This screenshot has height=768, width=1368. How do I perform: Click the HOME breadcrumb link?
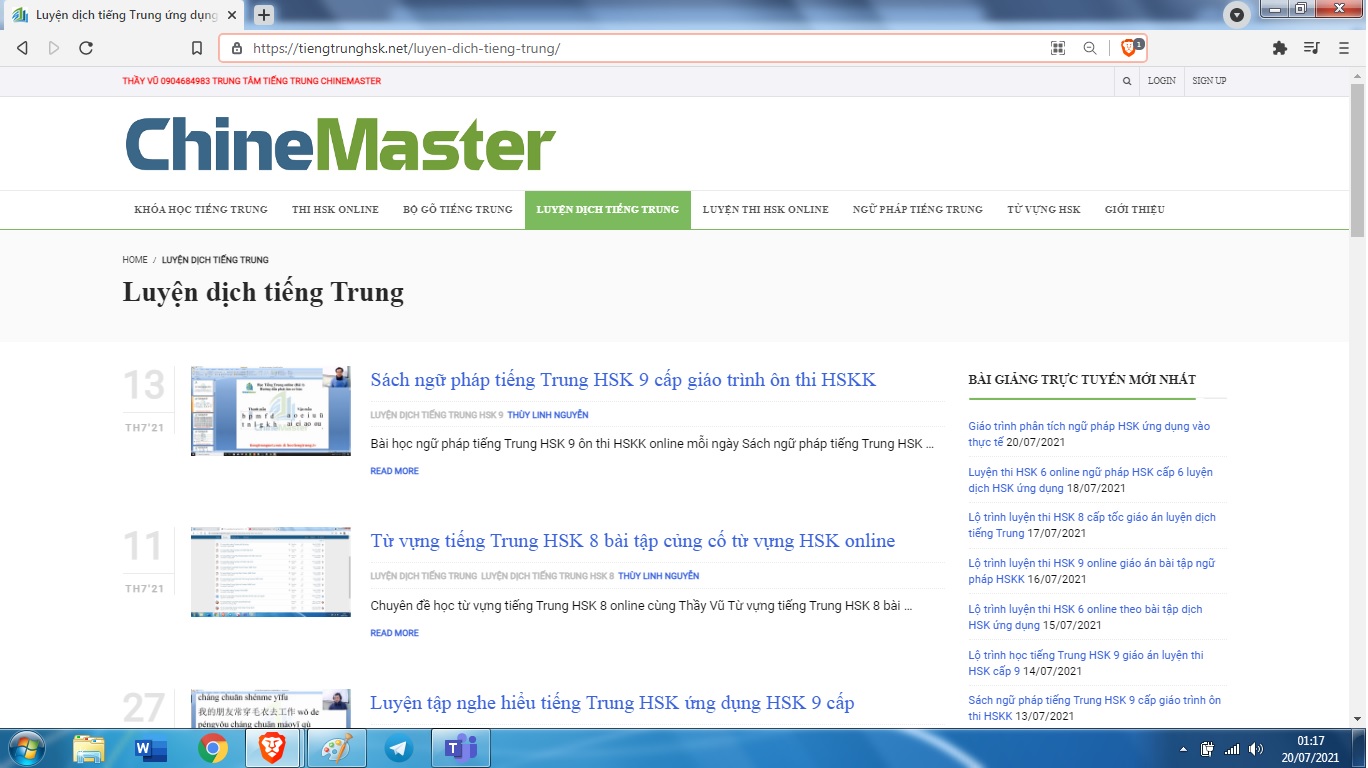click(x=135, y=260)
